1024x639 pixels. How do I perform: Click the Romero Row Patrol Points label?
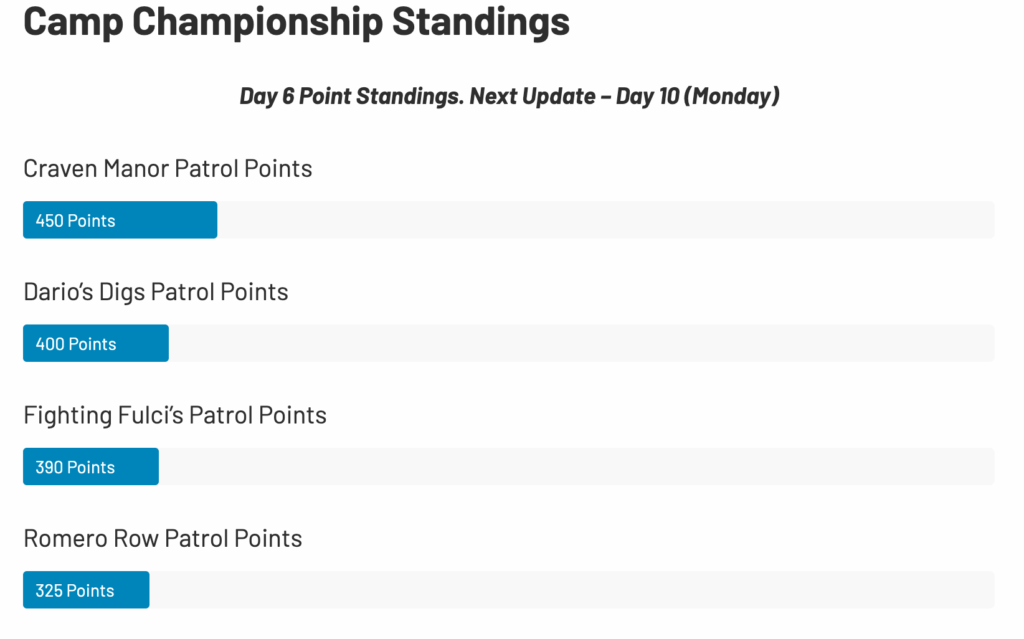[163, 538]
